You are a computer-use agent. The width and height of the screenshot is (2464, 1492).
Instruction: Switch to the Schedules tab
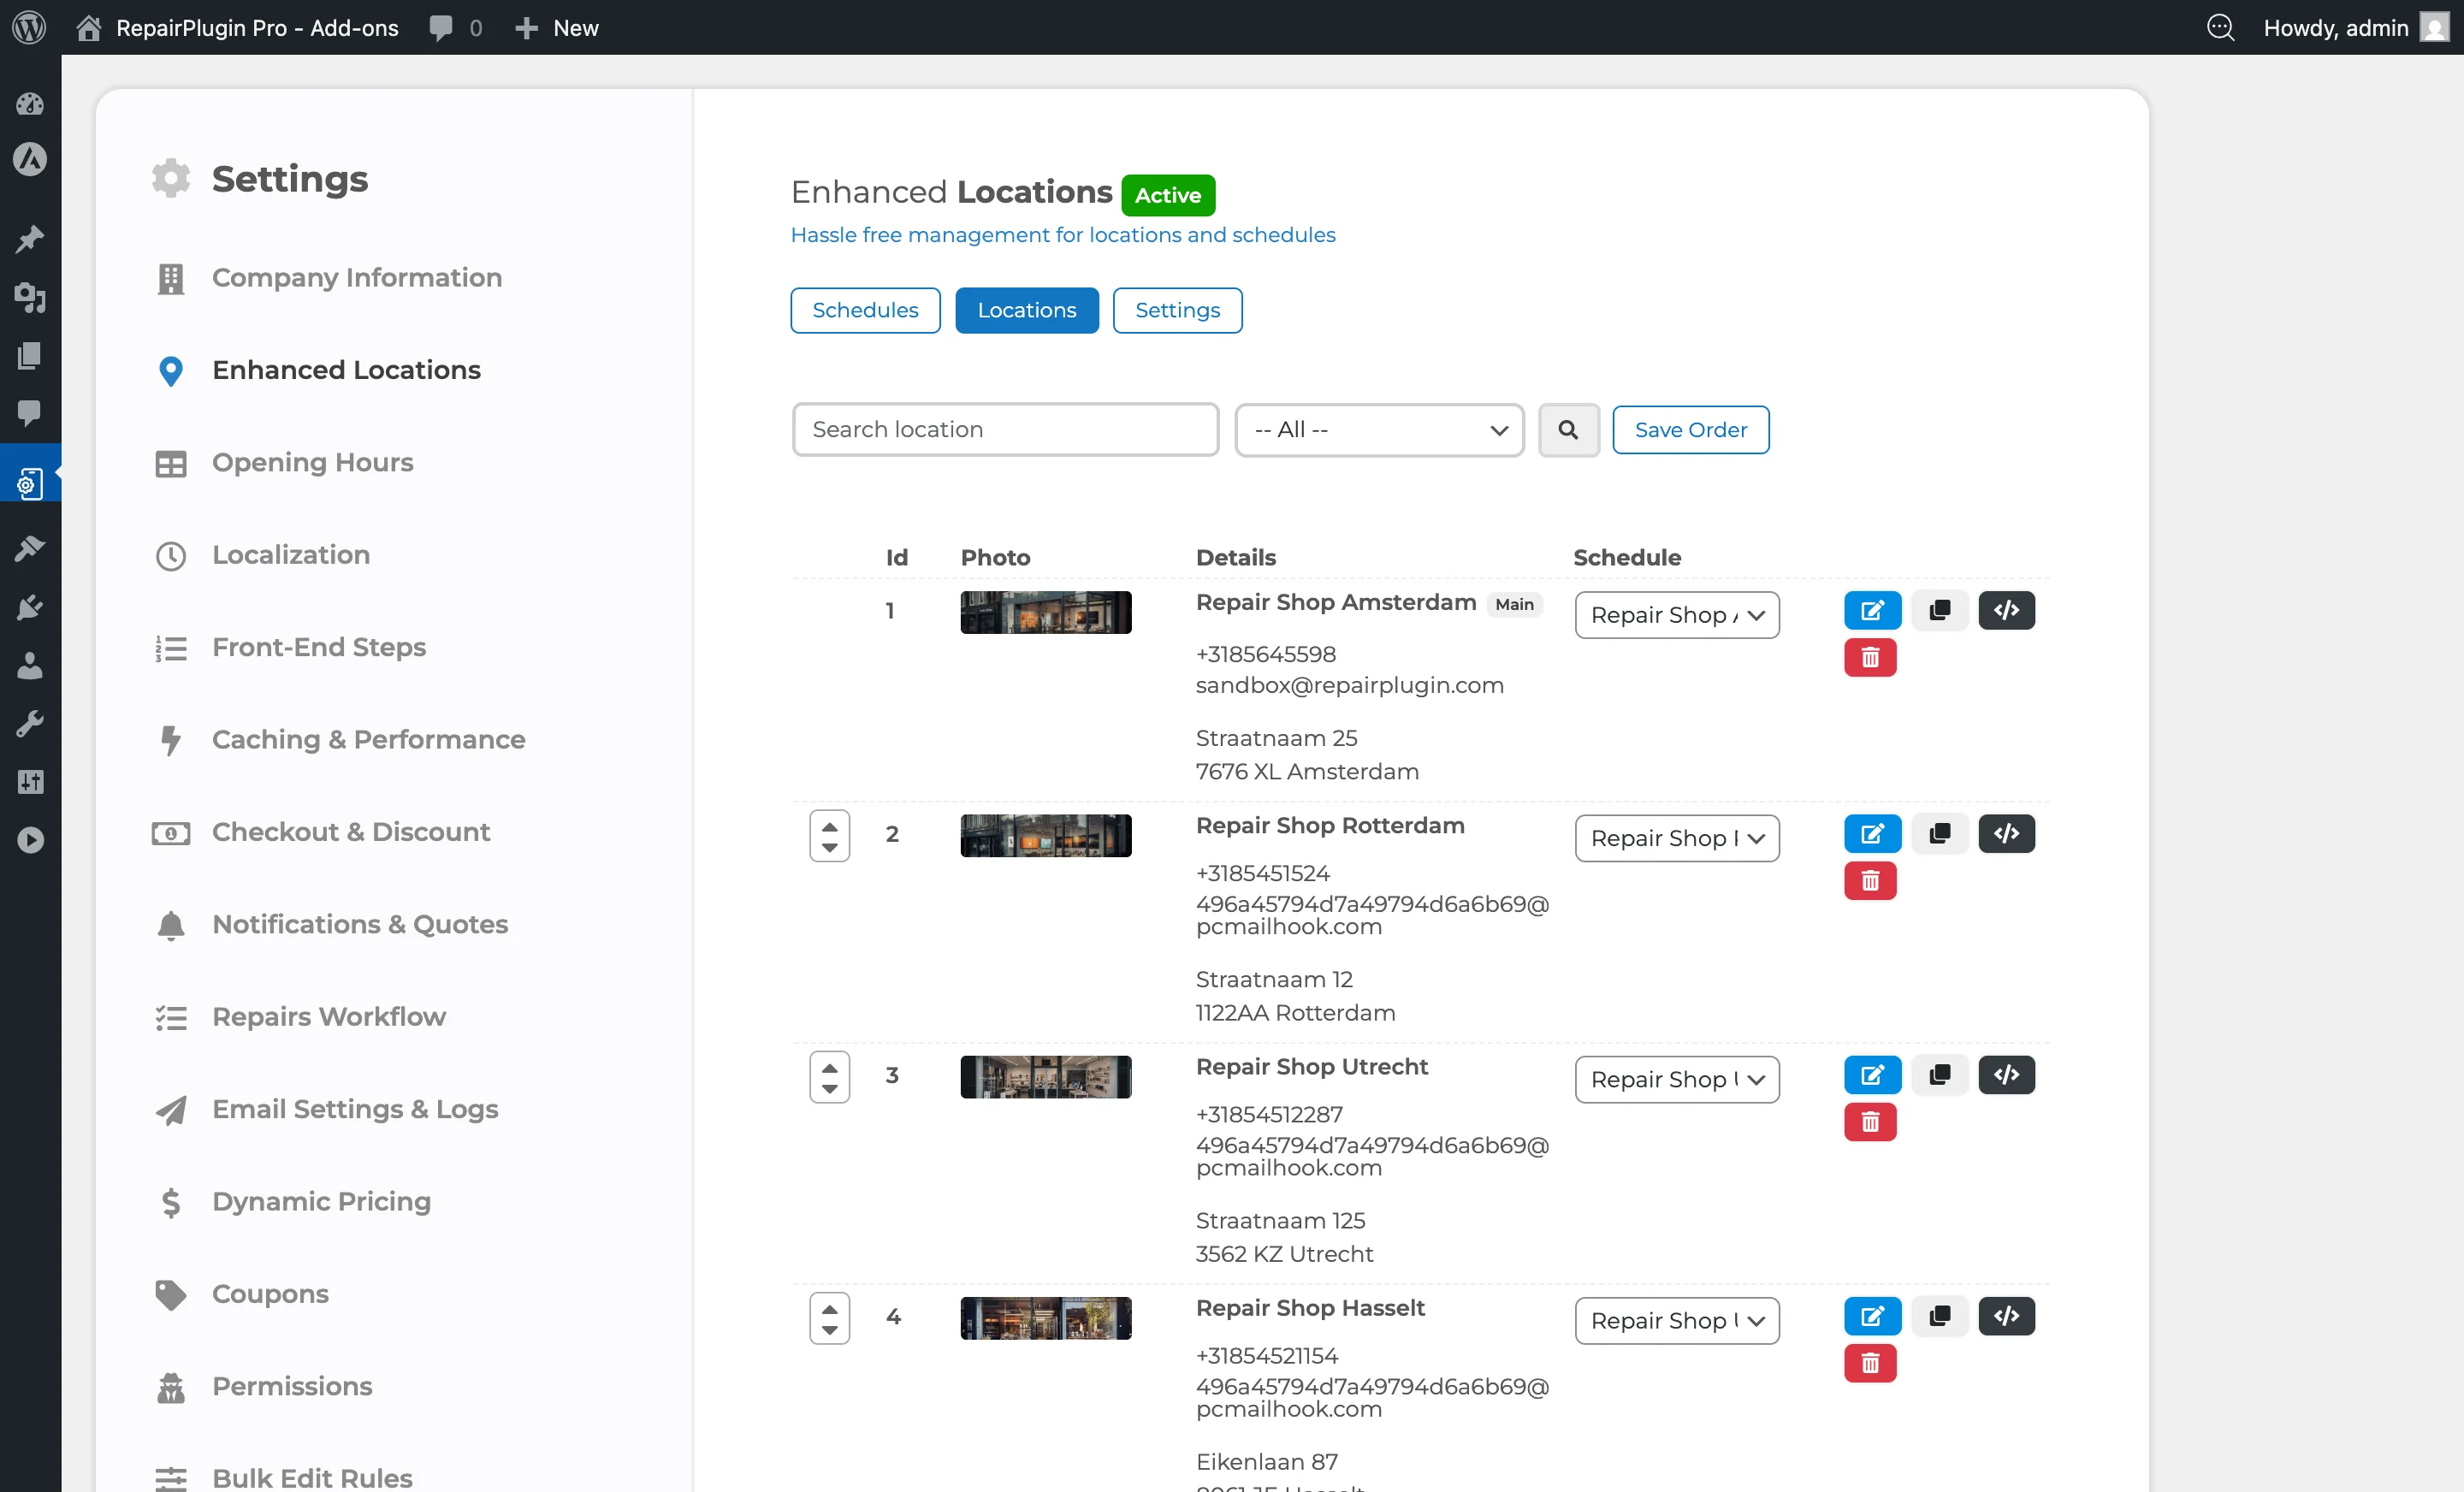(x=864, y=310)
